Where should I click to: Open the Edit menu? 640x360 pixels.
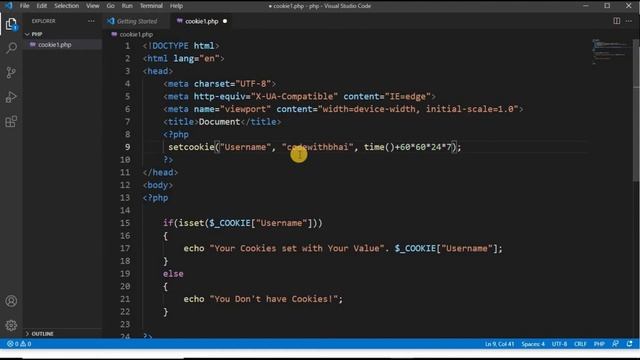click(42, 6)
